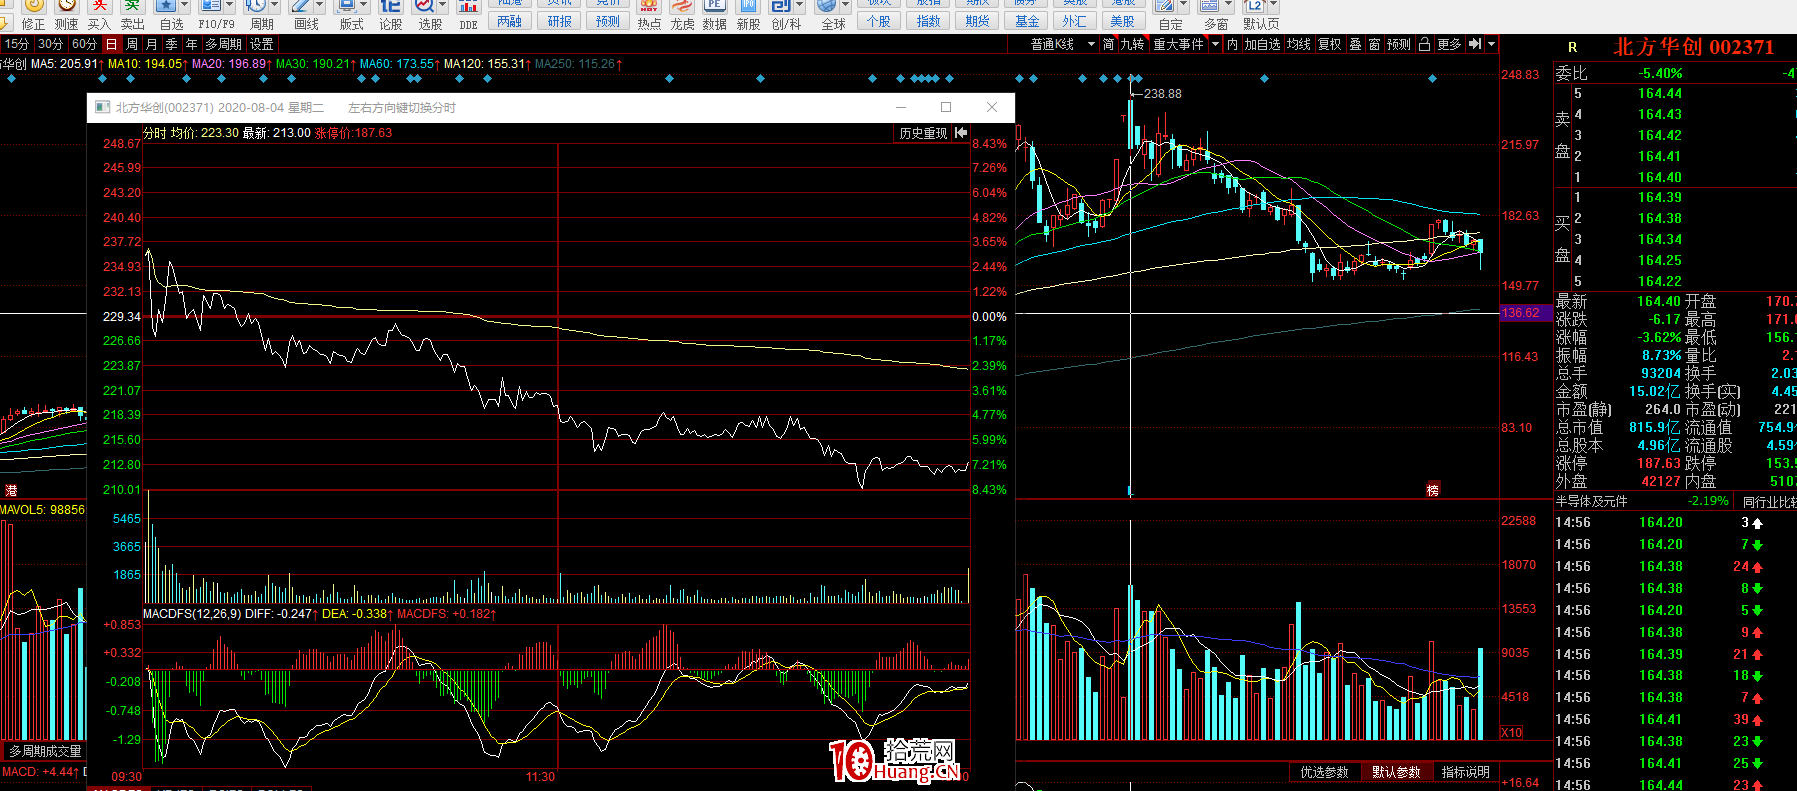Viewport: 1797px width, 791px height.
Task: Open the 全球 global markets icon
Action: [x=826, y=6]
